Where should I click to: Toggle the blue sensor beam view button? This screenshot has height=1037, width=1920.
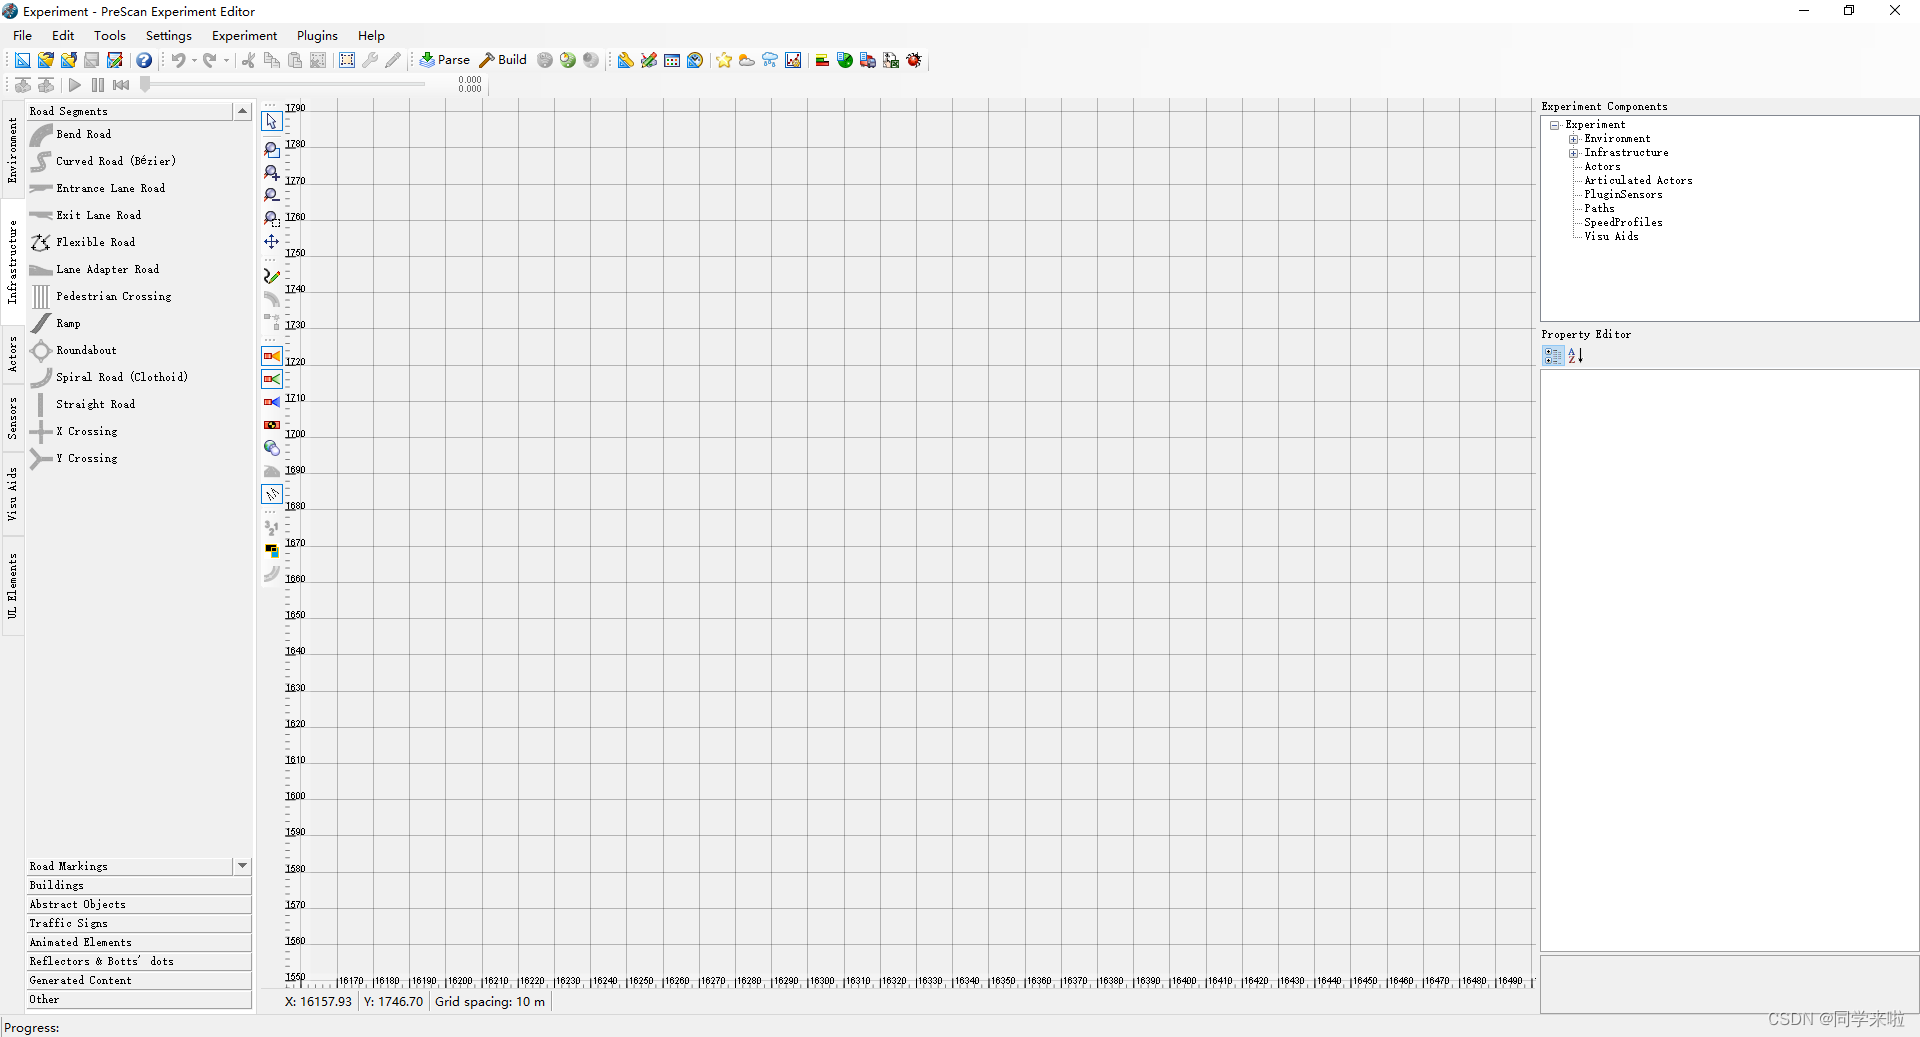click(272, 402)
